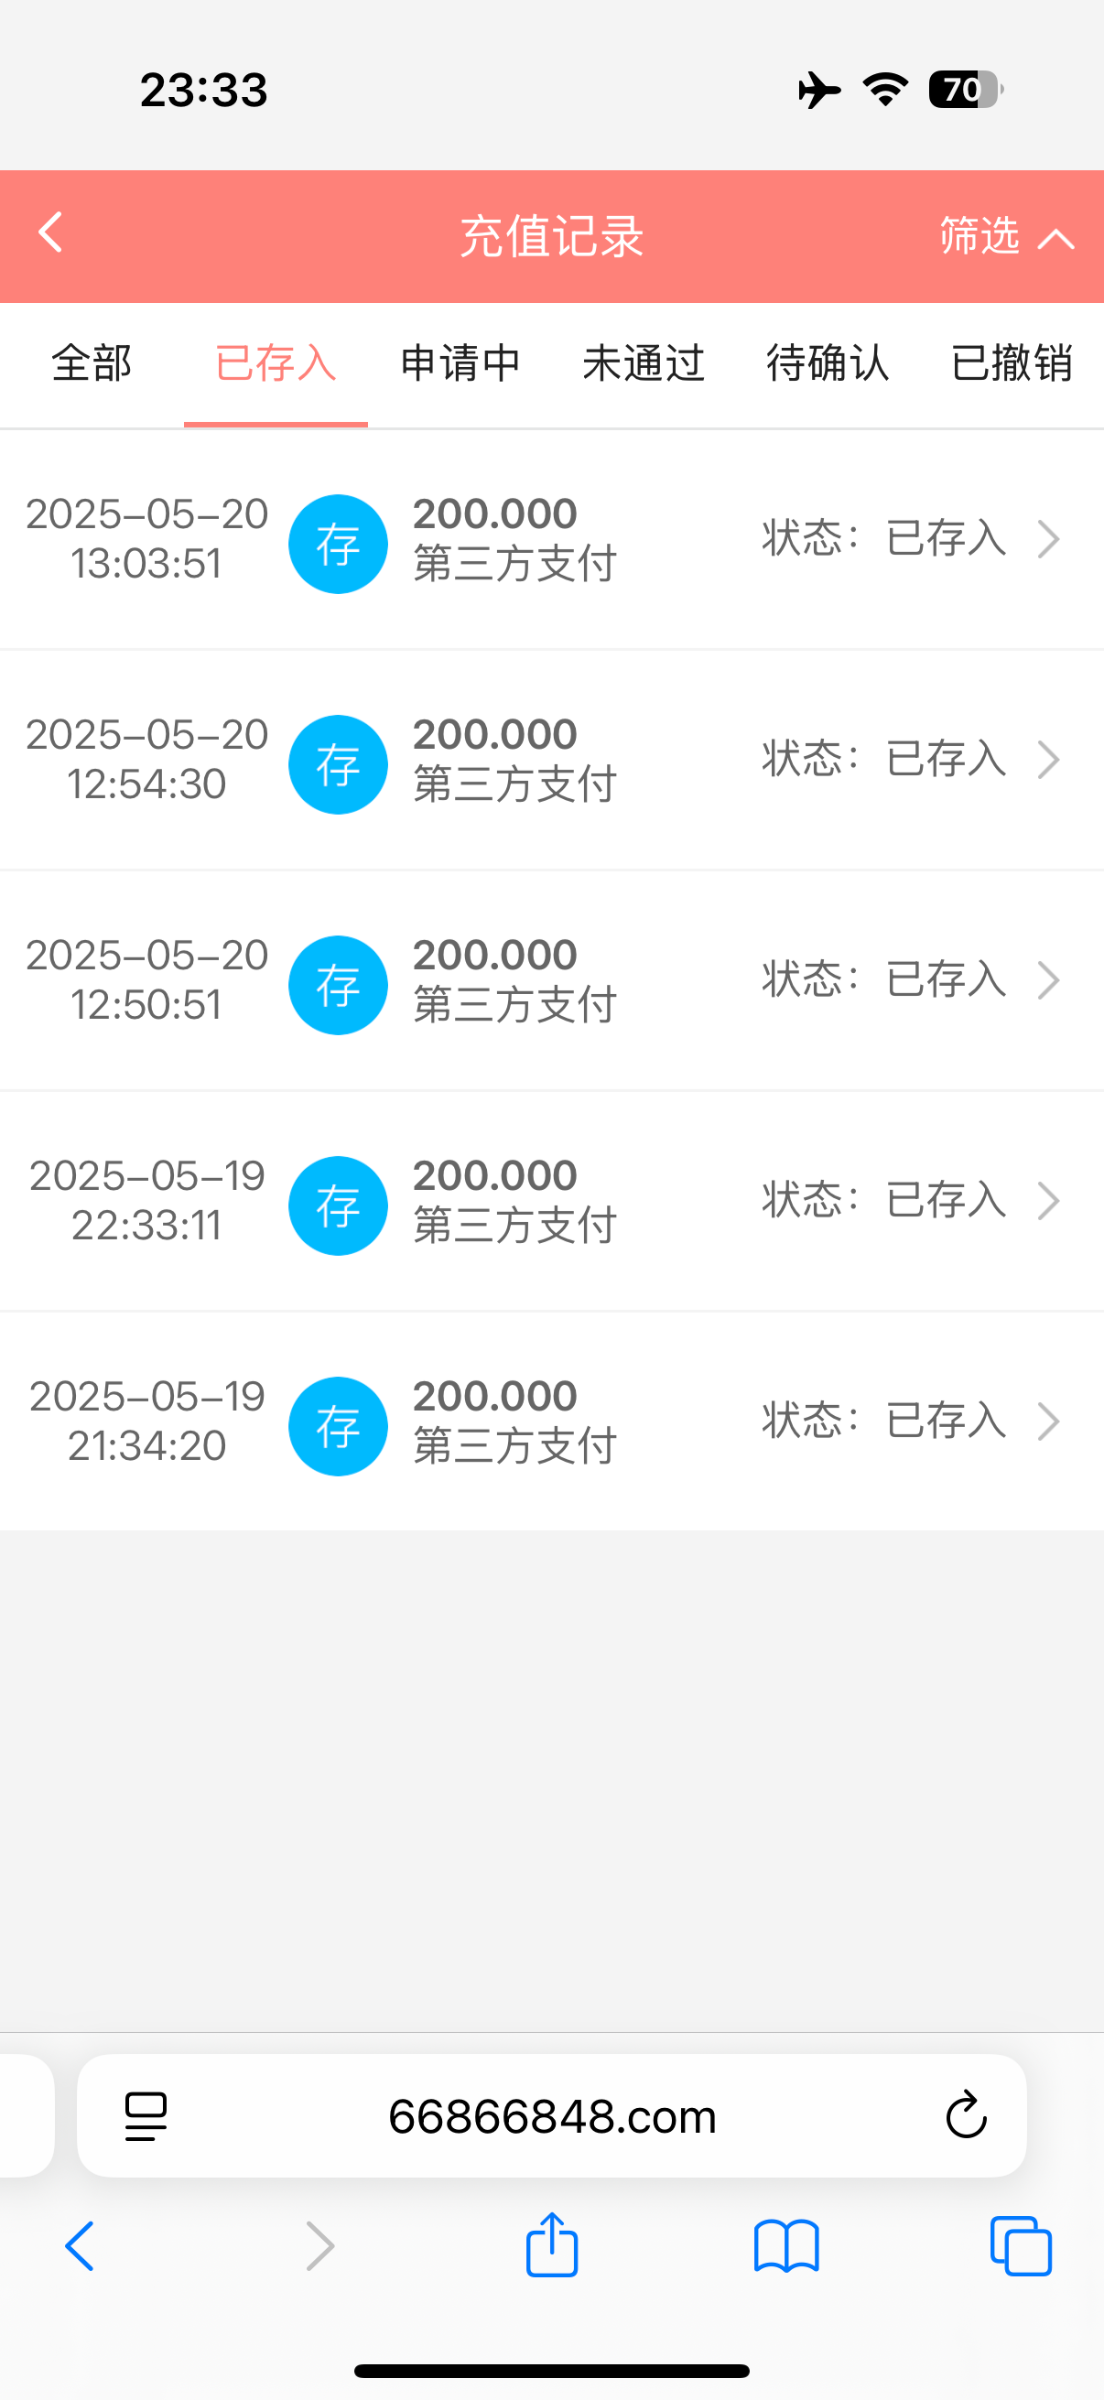Switch to the 已撤销 tab
Image resolution: width=1104 pixels, height=2400 pixels.
[1011, 364]
